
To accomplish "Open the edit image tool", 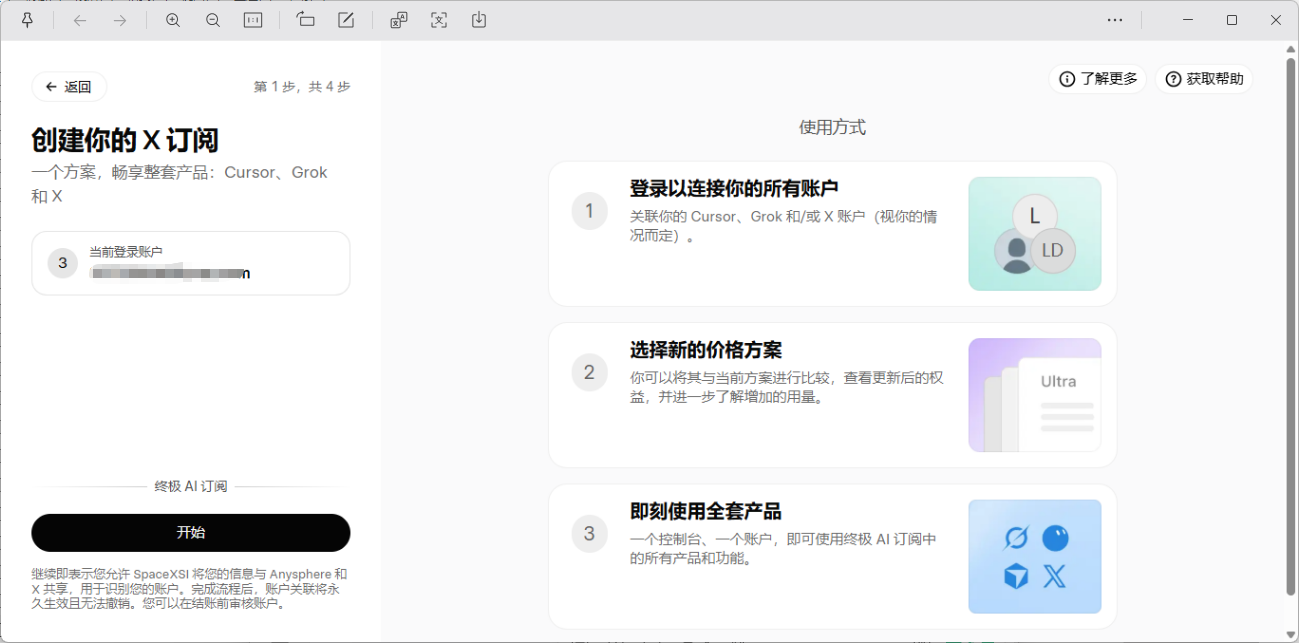I will pyautogui.click(x=346, y=20).
